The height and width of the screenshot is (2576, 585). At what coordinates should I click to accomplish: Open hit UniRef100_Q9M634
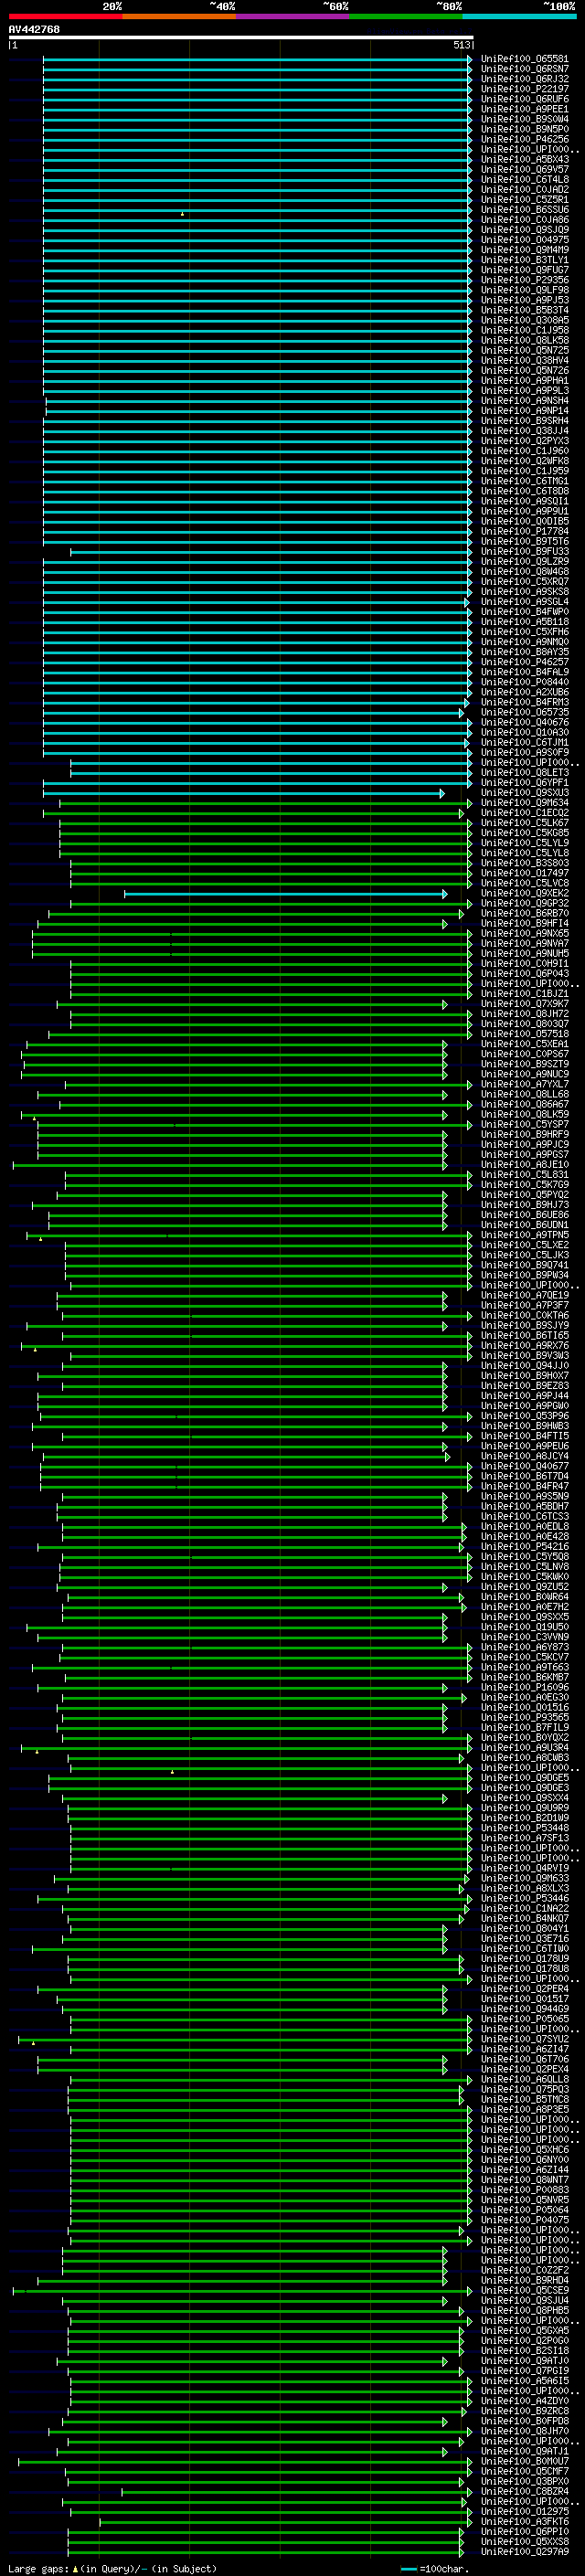pos(525,802)
